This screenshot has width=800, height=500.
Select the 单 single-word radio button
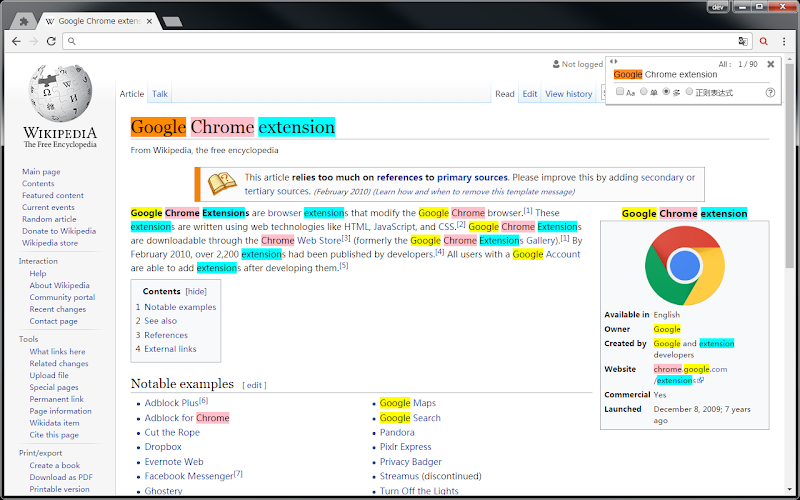[644, 91]
